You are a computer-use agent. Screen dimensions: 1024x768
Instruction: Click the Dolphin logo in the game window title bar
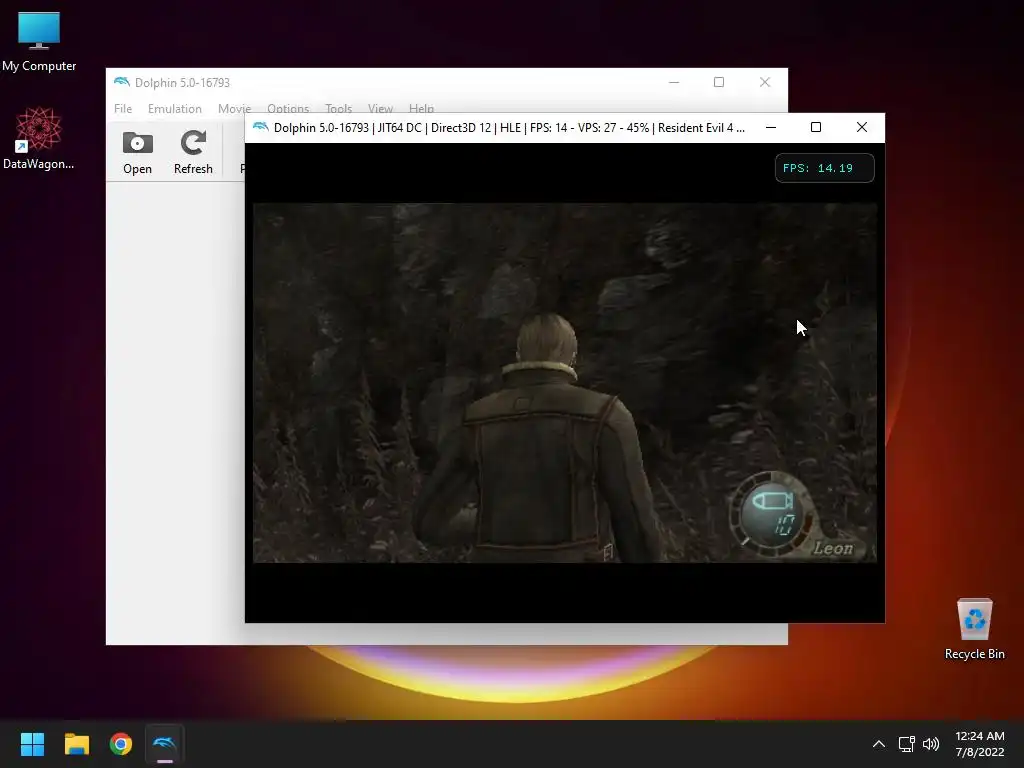pyautogui.click(x=261, y=127)
